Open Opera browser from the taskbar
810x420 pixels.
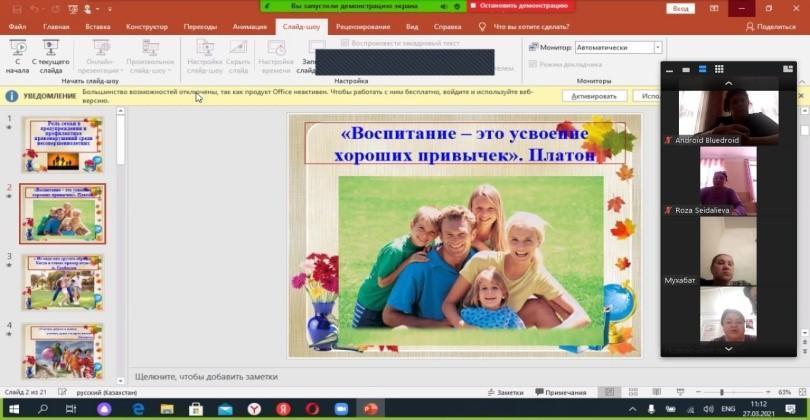tap(312, 409)
